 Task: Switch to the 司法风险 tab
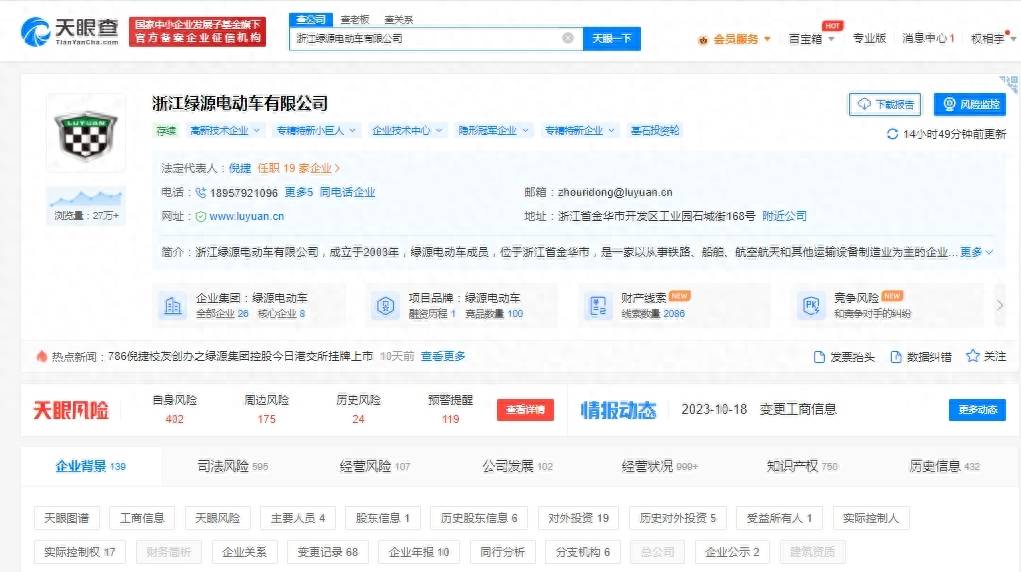tap(231, 466)
